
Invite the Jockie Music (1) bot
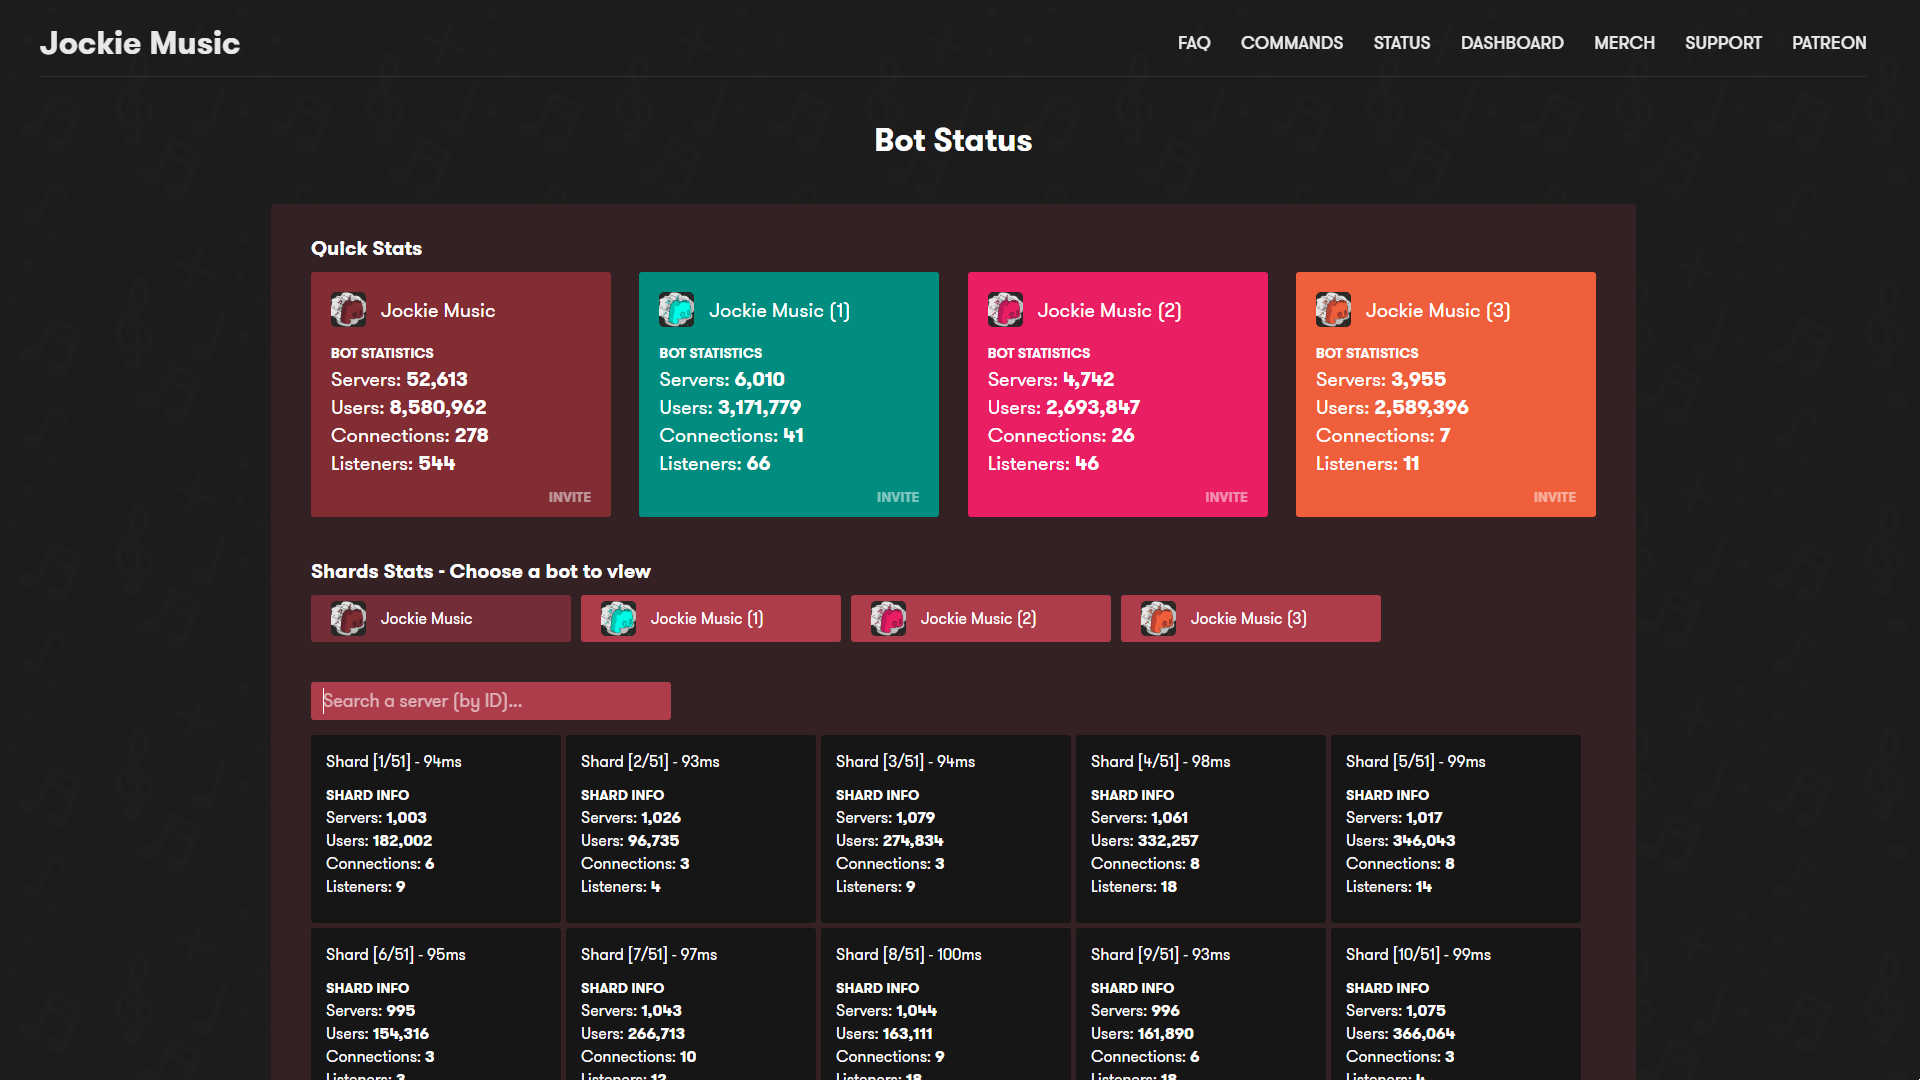click(x=898, y=497)
